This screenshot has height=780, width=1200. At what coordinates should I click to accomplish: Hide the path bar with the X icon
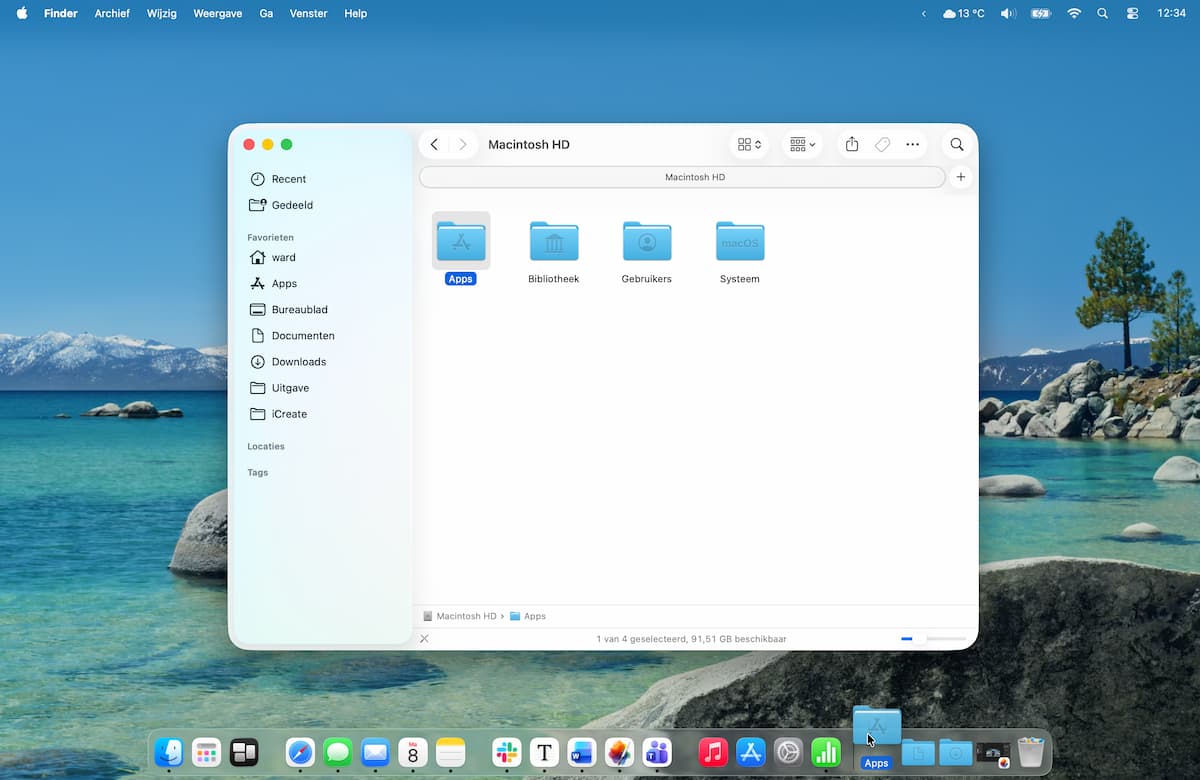(x=425, y=639)
